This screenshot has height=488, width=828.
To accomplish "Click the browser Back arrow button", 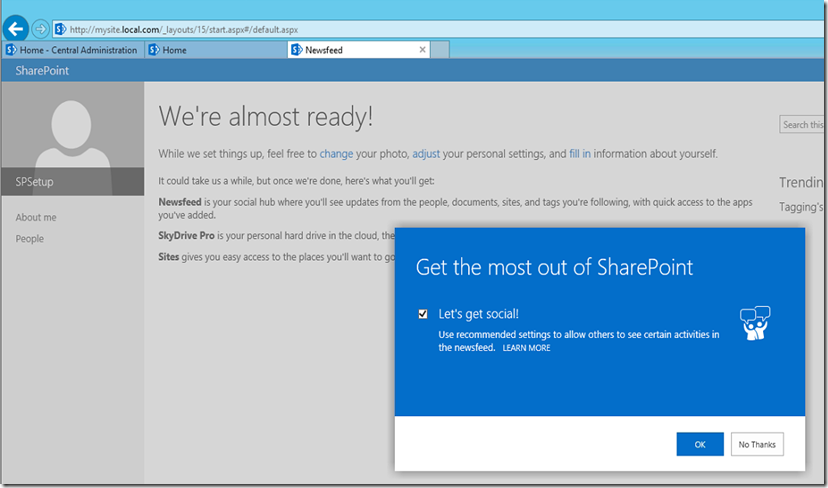I will [x=16, y=29].
